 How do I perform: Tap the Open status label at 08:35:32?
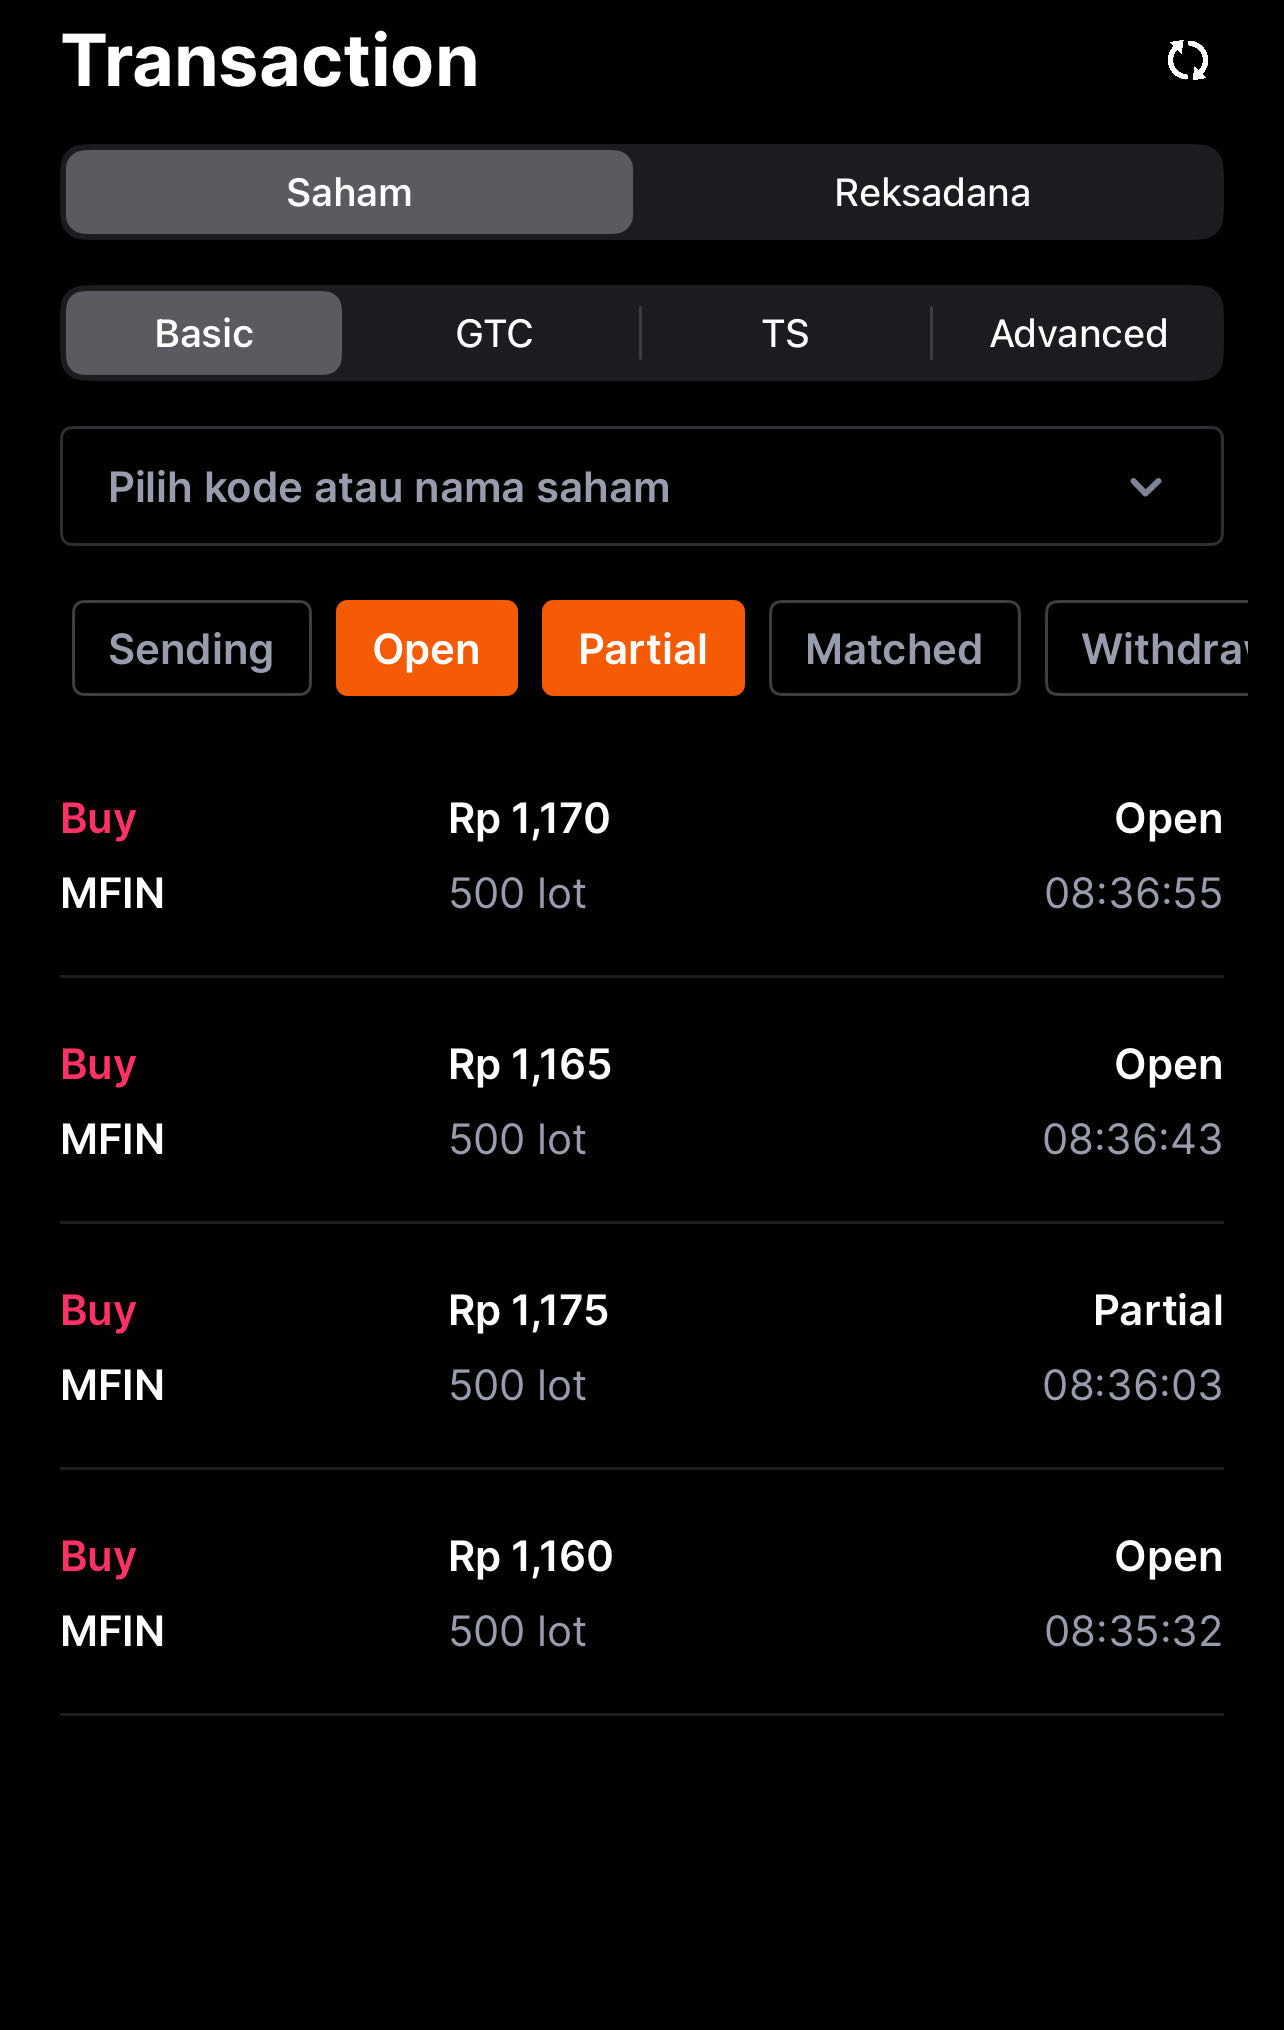(x=1168, y=1557)
